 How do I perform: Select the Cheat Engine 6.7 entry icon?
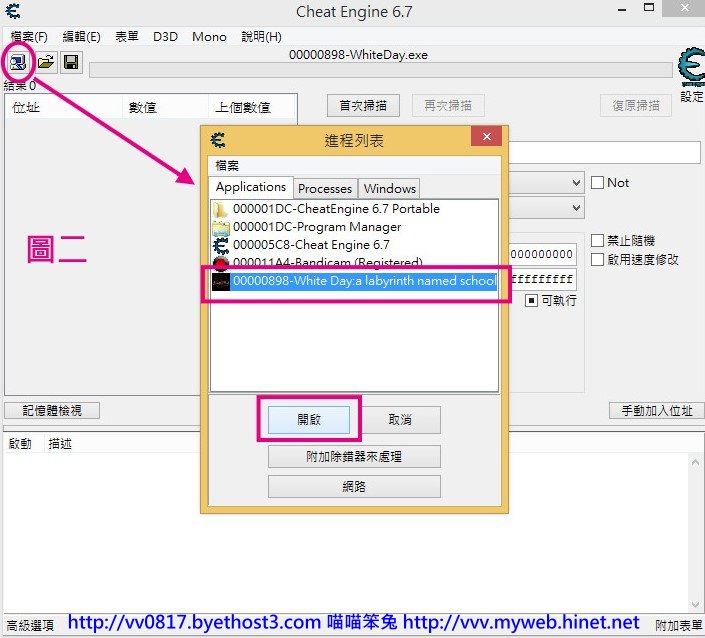tap(221, 245)
